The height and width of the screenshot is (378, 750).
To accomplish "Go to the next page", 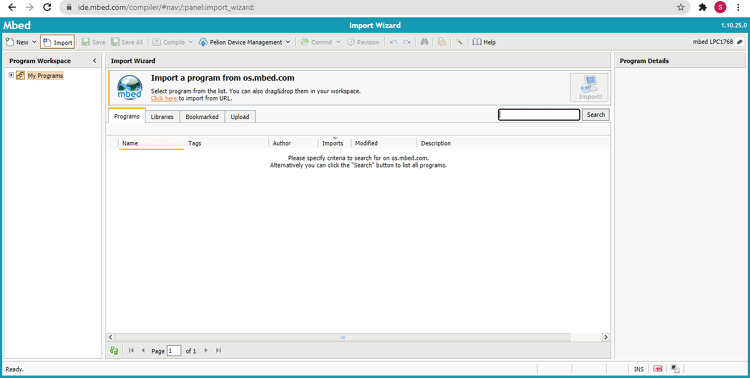I will [206, 351].
